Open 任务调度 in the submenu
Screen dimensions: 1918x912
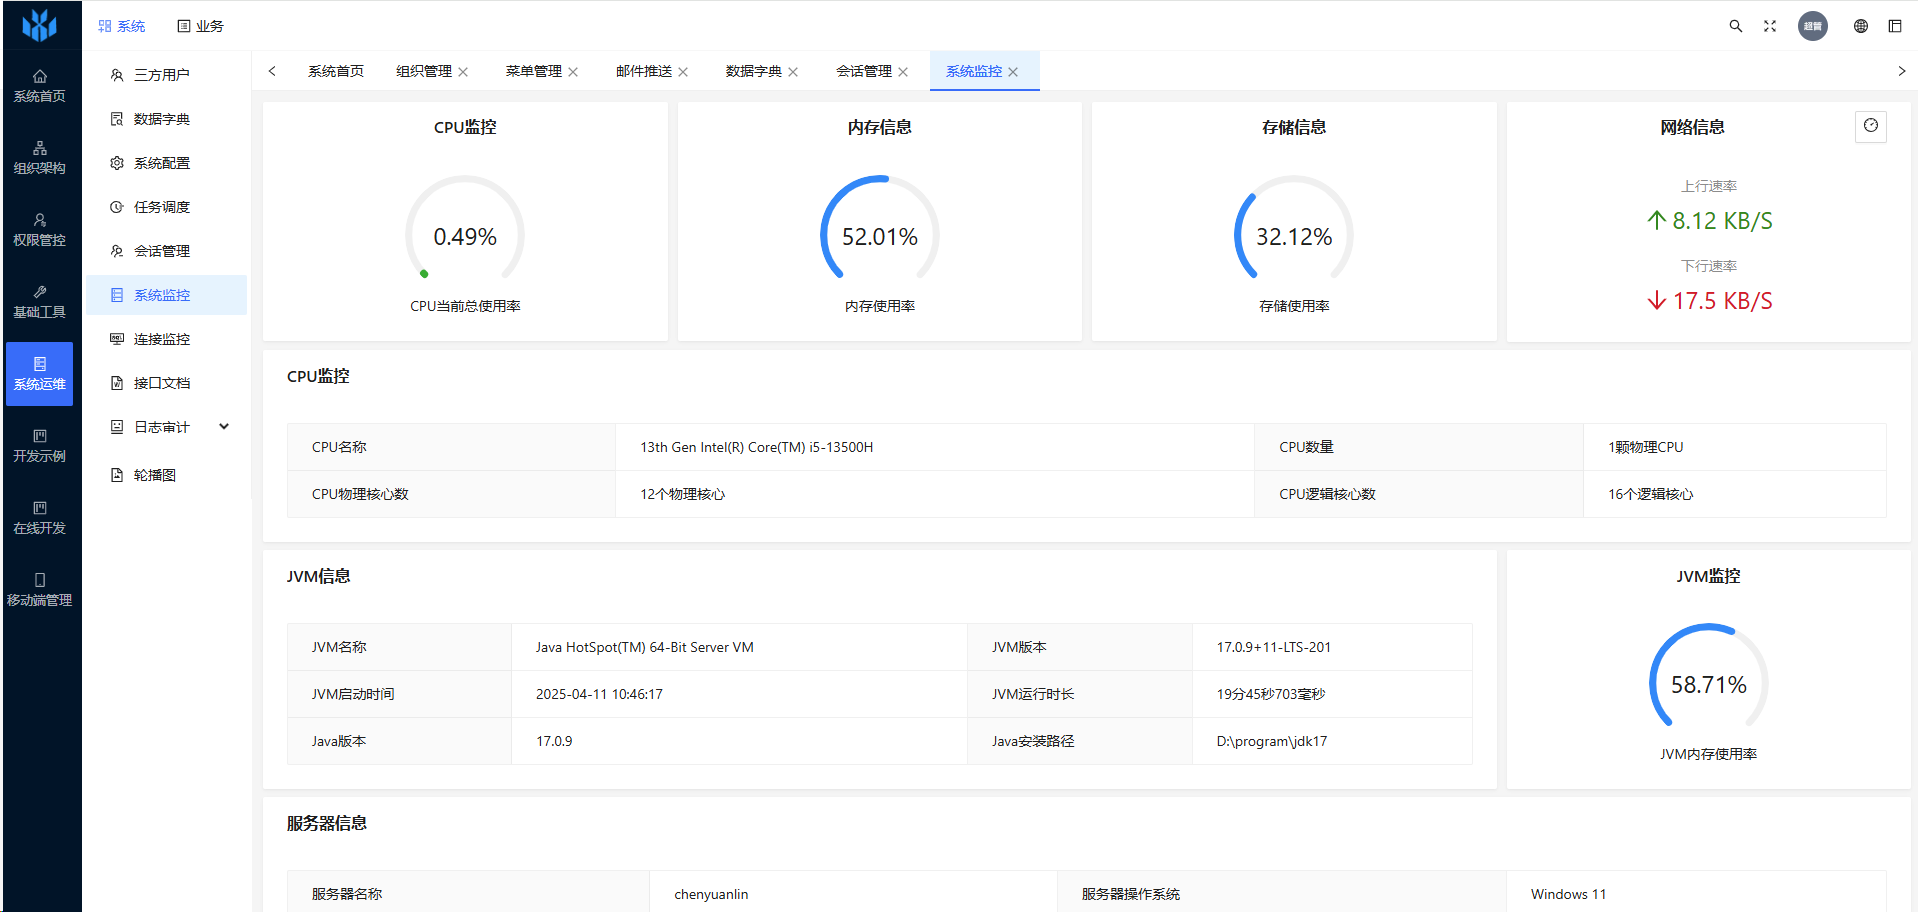162,207
